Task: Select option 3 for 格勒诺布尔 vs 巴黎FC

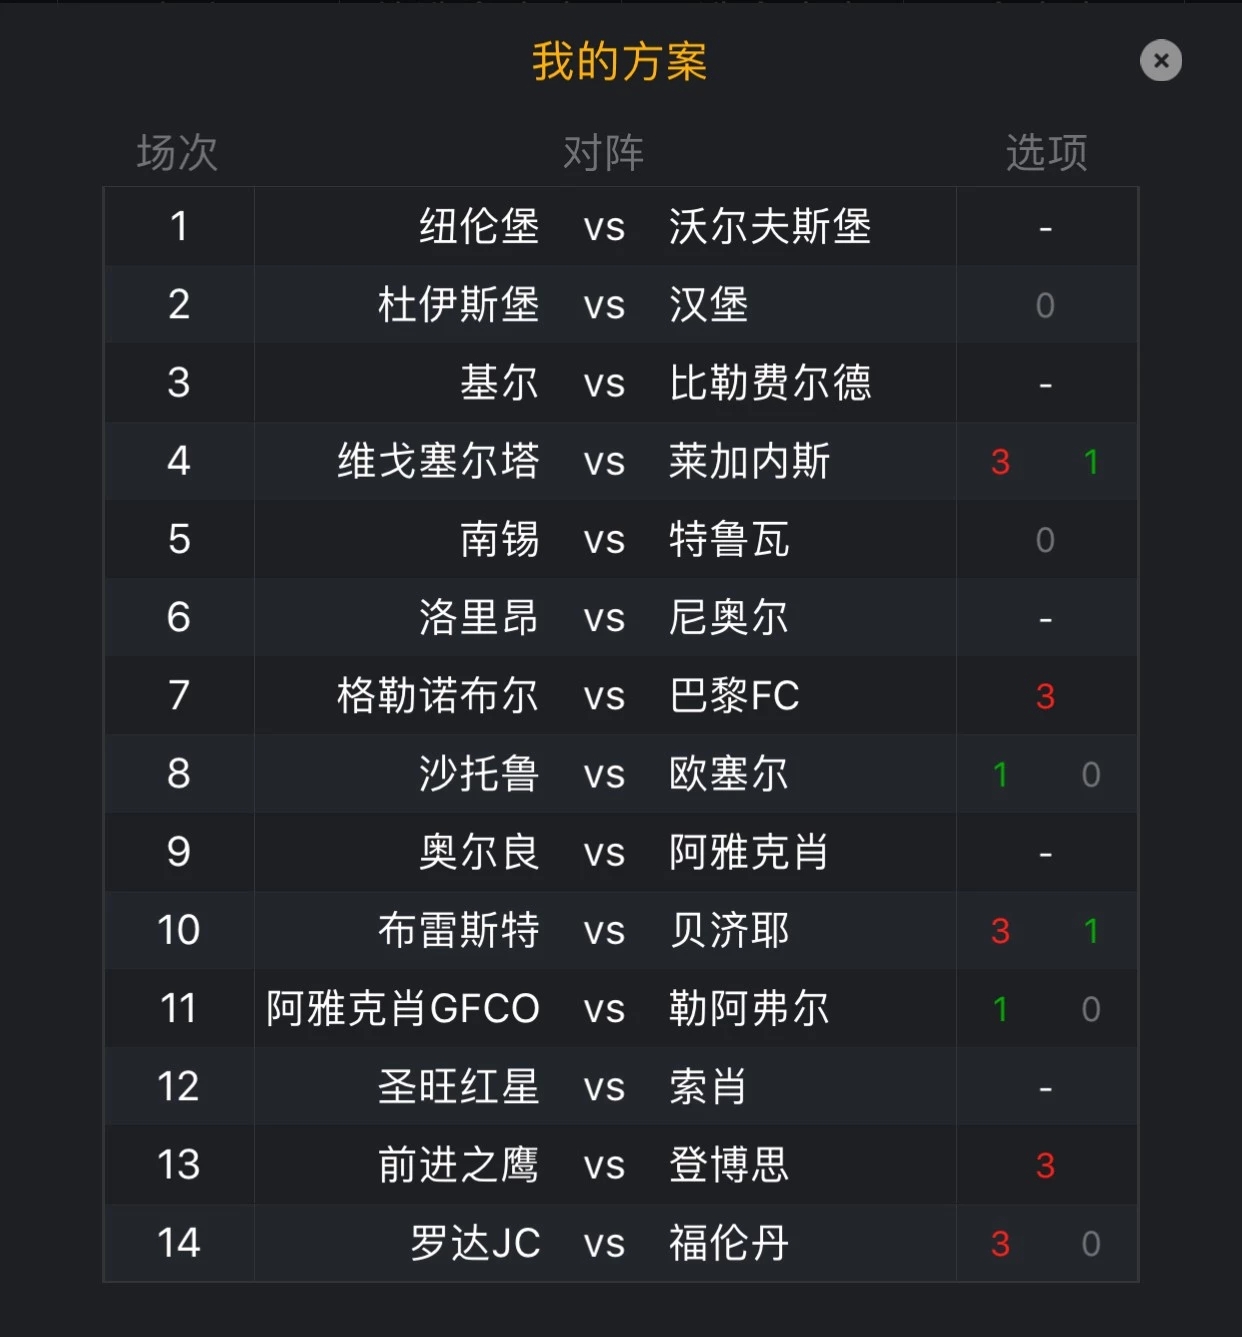Action: [1045, 696]
